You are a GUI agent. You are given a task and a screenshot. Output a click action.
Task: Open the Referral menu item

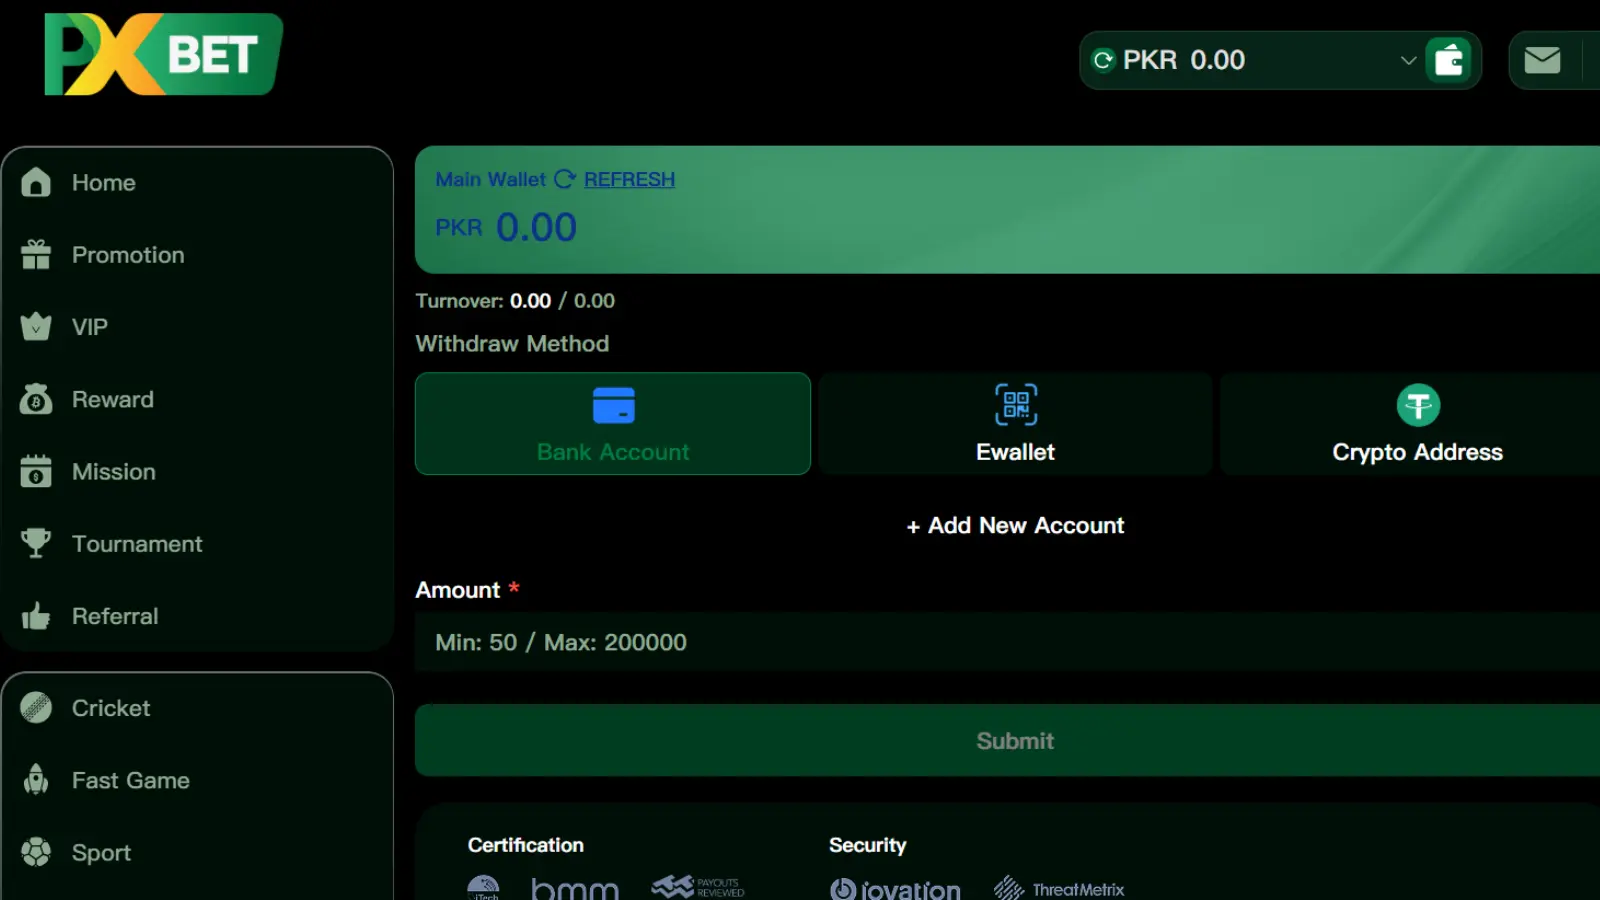197,616
